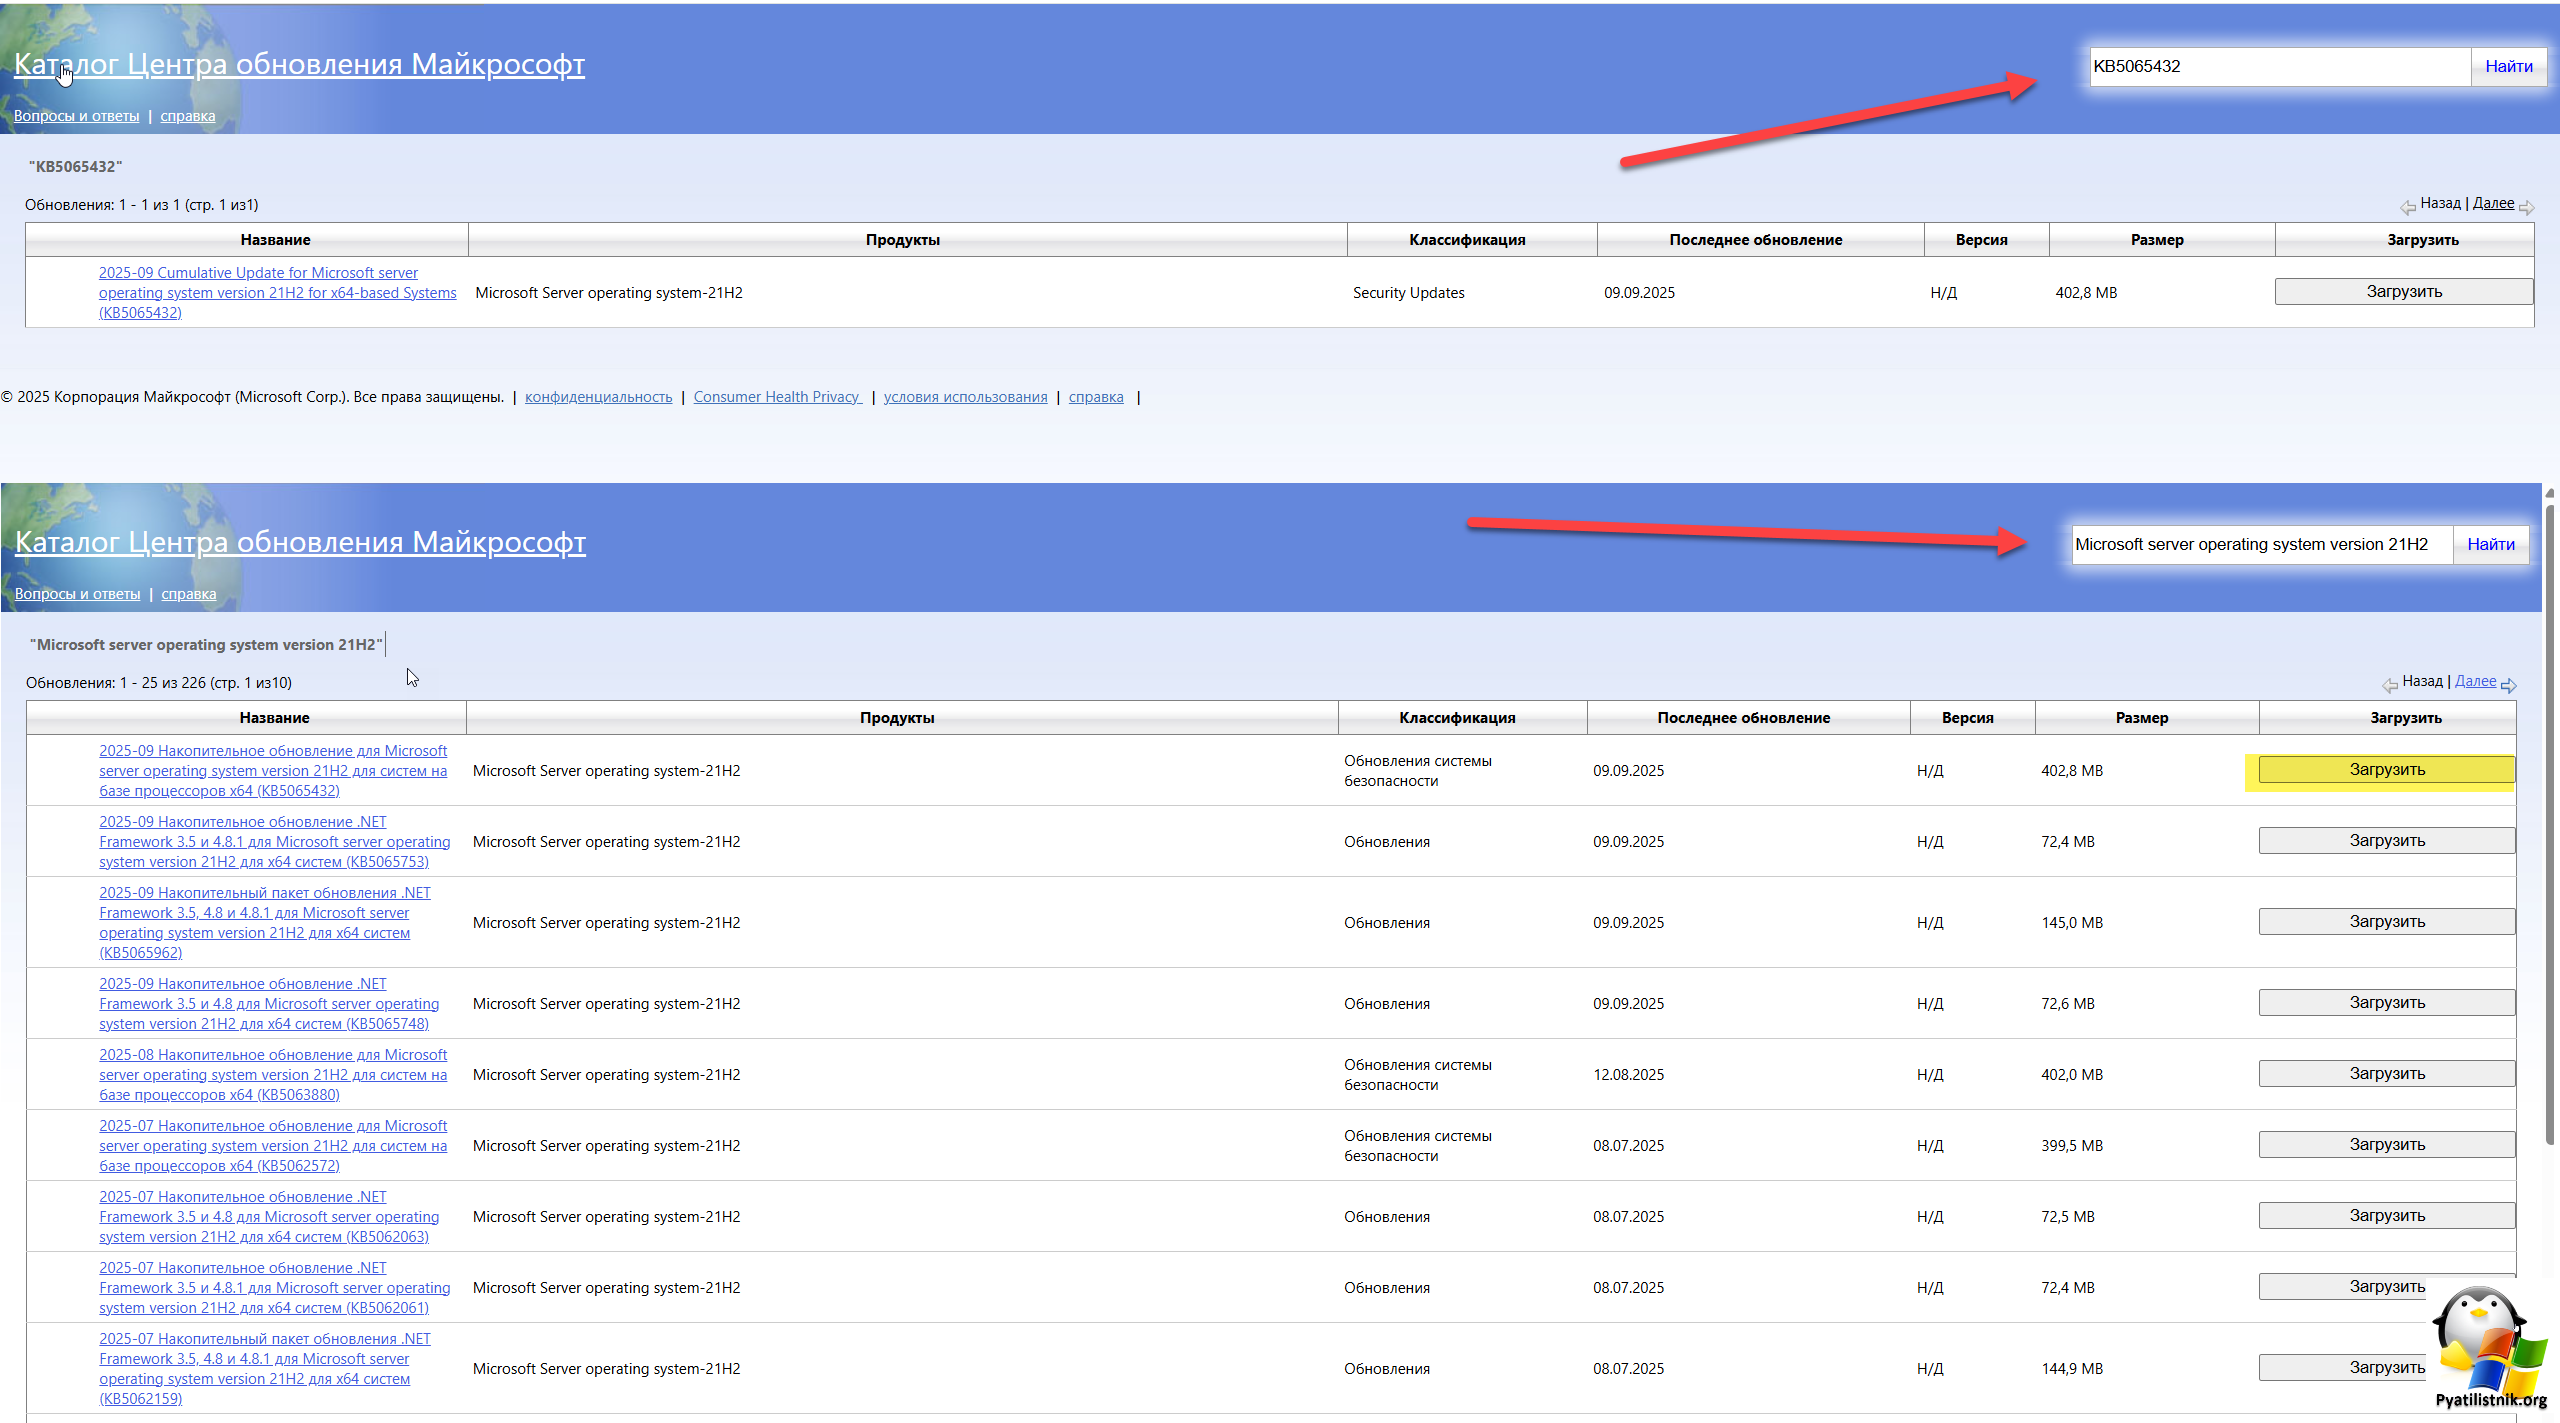2560x1423 pixels.
Task: Click the next page arrow icon in lower results
Action: pos(2508,685)
